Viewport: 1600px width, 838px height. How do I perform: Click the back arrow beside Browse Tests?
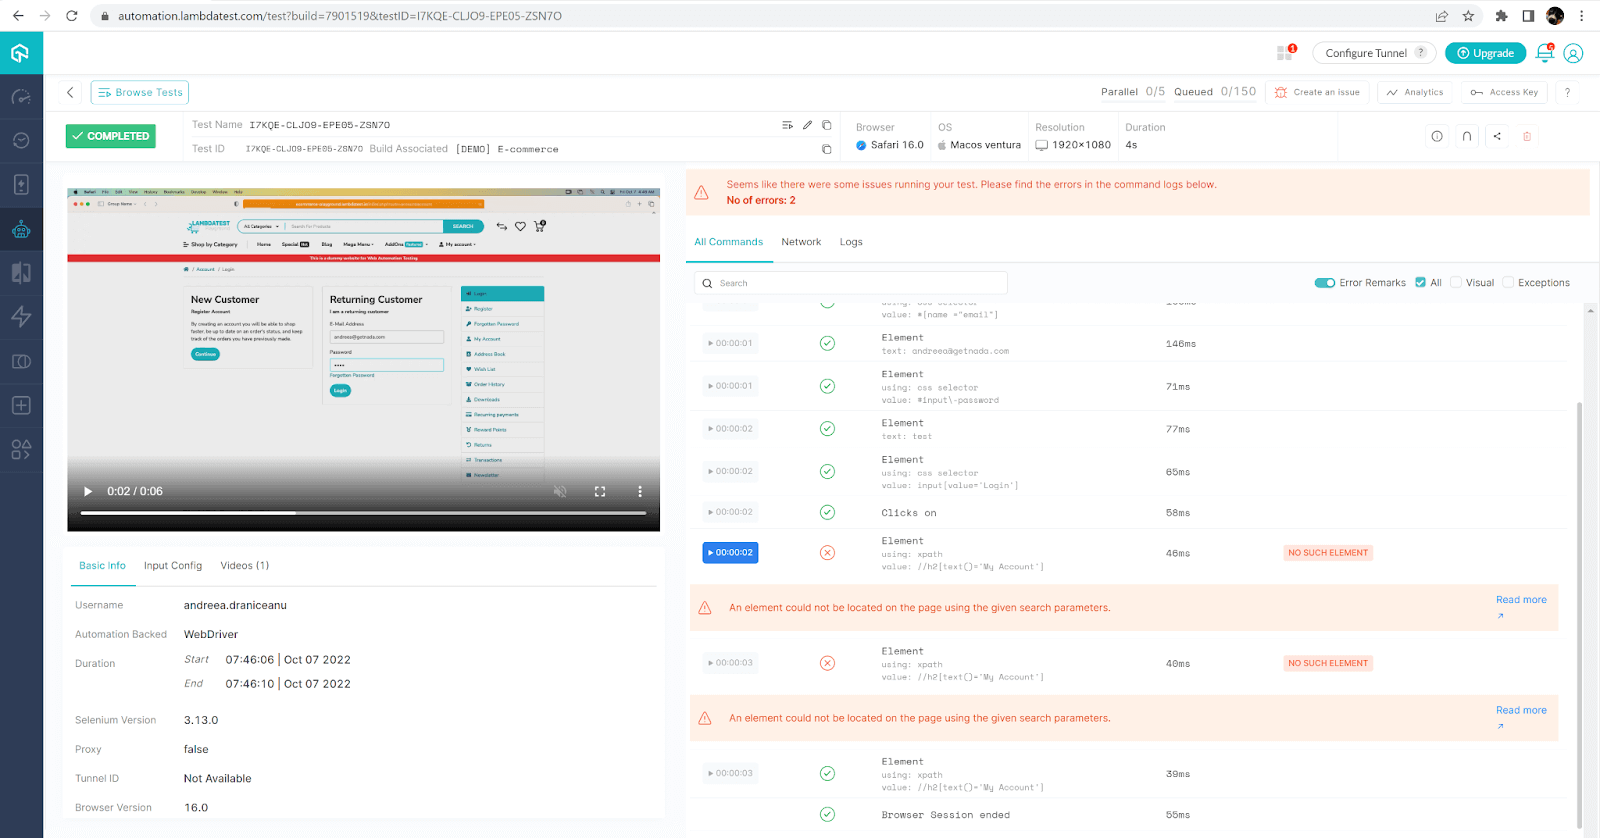(x=70, y=92)
